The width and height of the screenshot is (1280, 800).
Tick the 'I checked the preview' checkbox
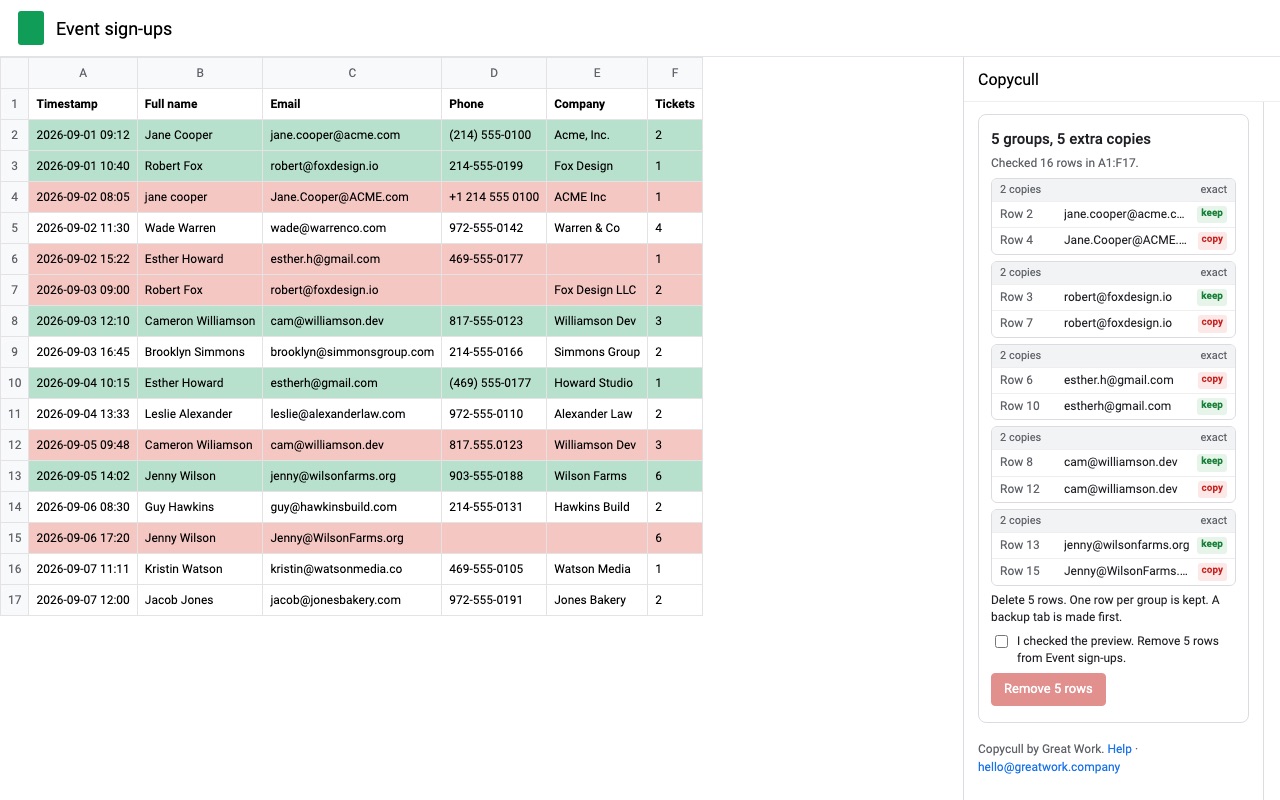(x=1001, y=642)
